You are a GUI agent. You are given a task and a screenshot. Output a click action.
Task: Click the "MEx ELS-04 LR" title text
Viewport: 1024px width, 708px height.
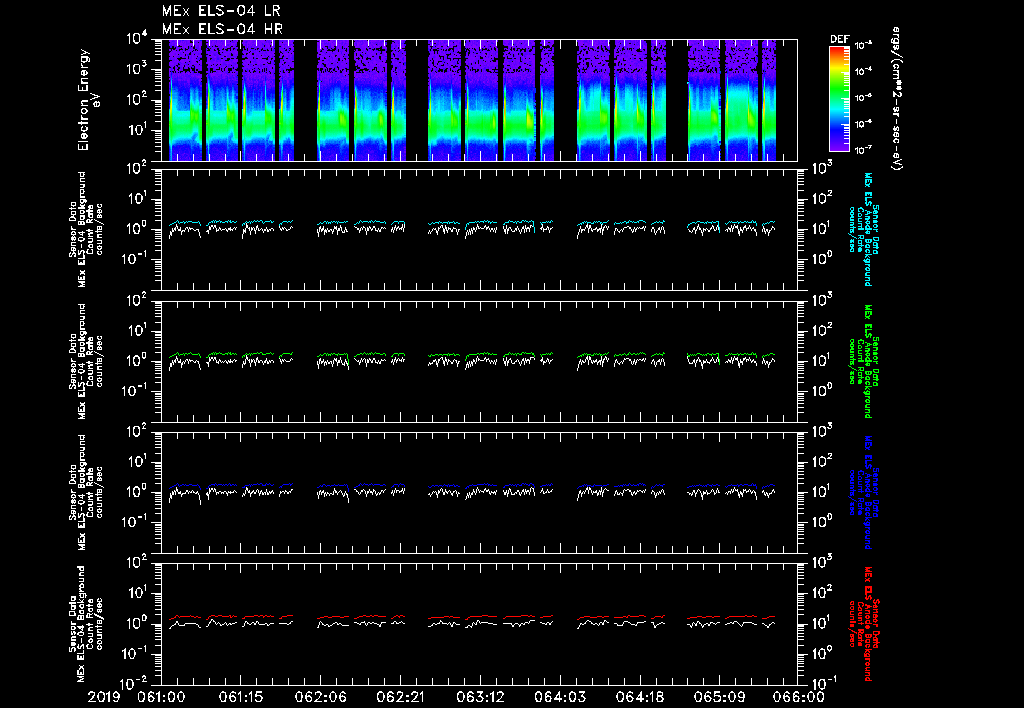click(x=221, y=11)
